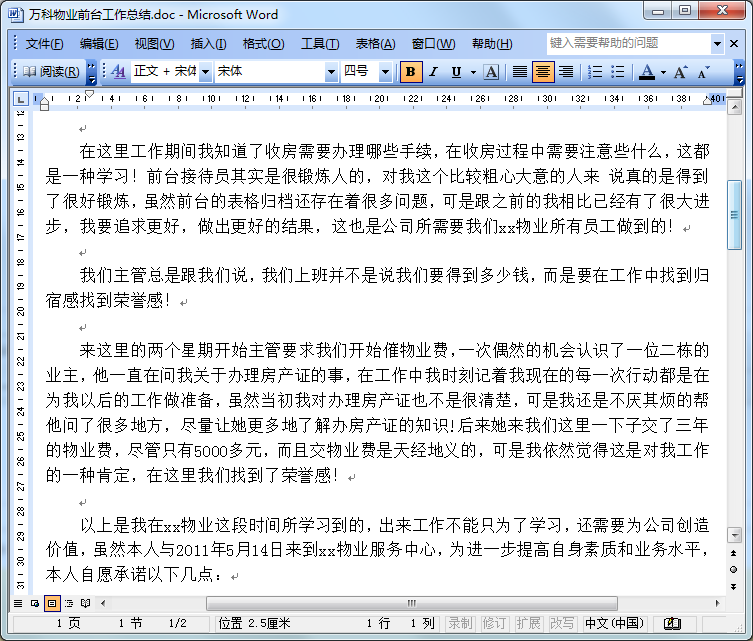
Task: Toggle Underline formatting
Action: click(x=456, y=72)
